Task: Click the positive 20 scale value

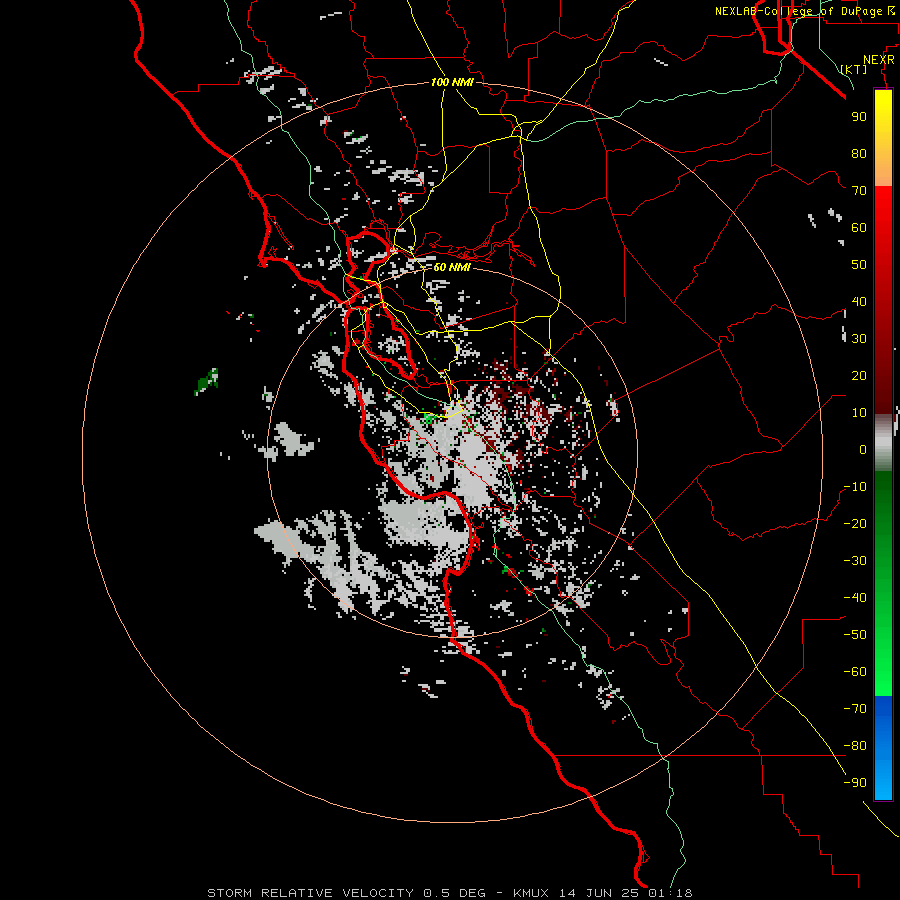Action: click(x=859, y=376)
